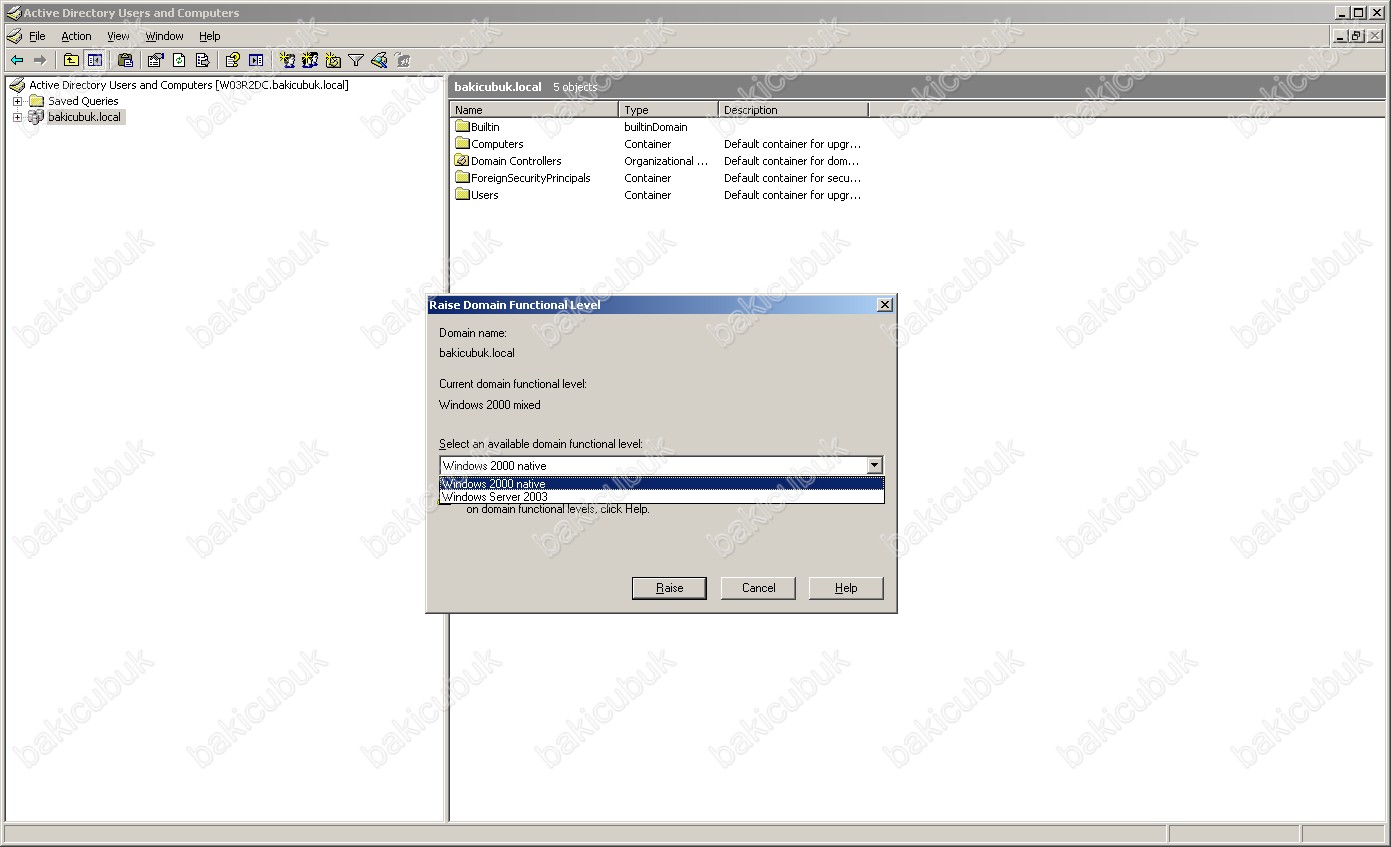Select the root Active Directory Users and Computers node

[188, 85]
